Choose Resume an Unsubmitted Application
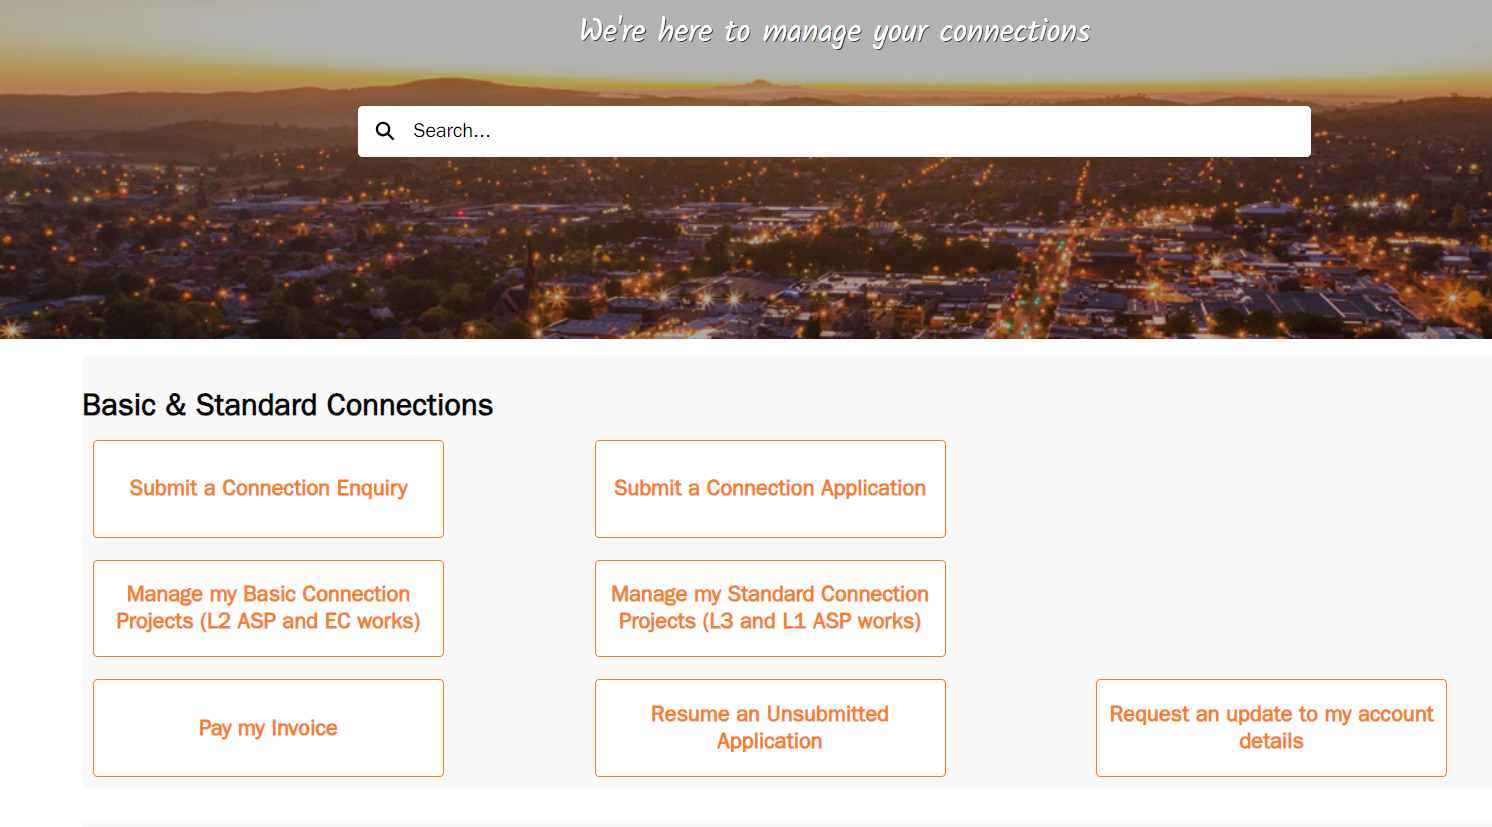 click(770, 728)
